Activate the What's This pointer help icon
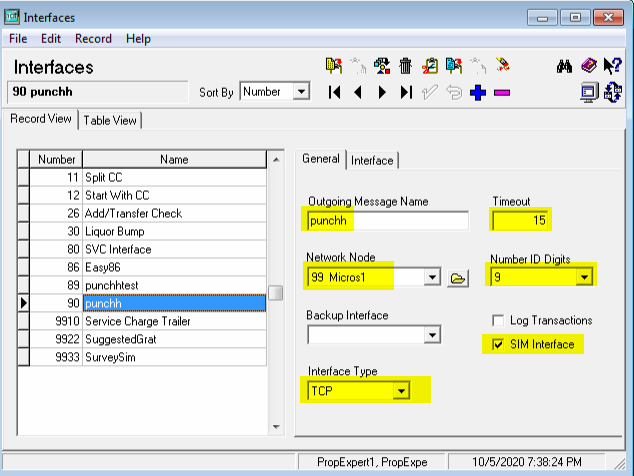Image resolution: width=634 pixels, height=476 pixels. point(612,66)
